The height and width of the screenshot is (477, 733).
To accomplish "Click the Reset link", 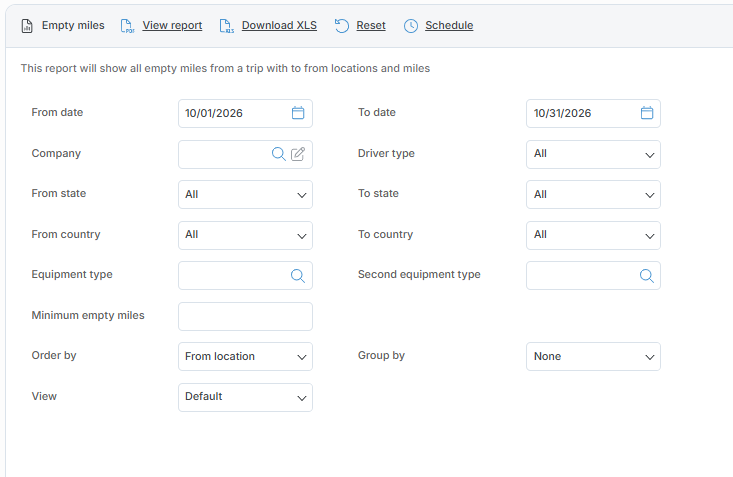I will (x=371, y=25).
